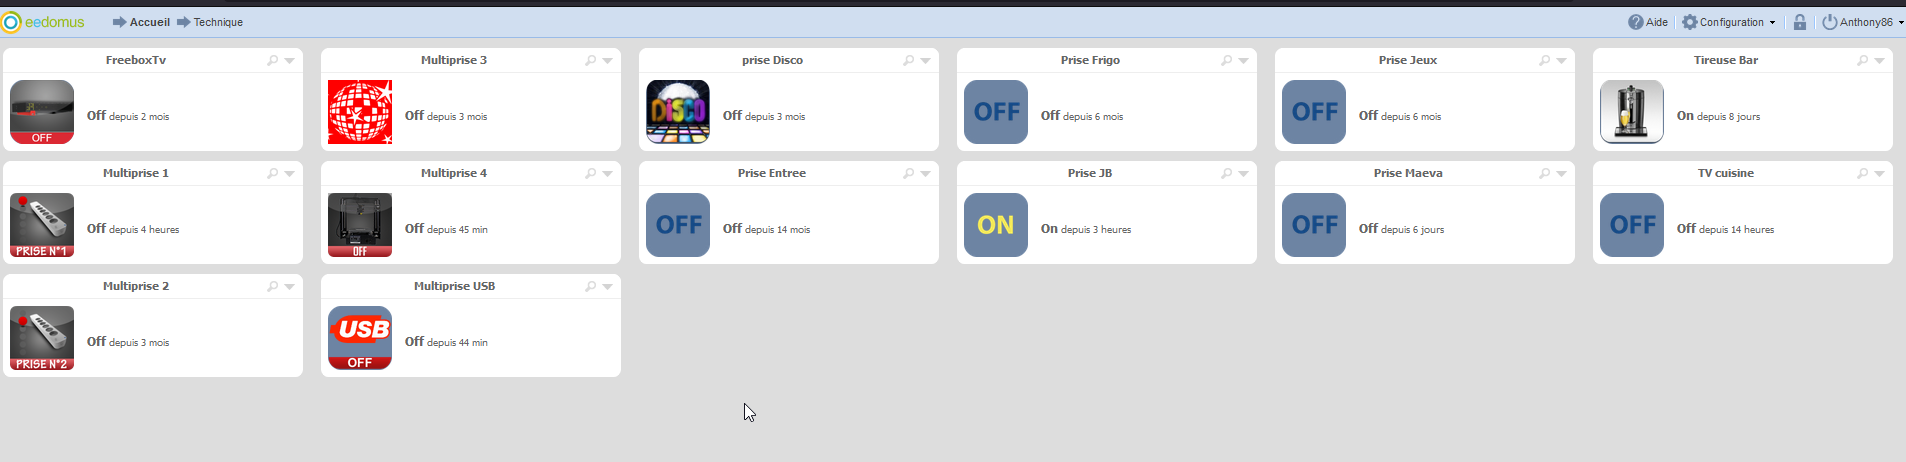The image size is (1906, 462).
Task: Click the magnifier icon on Tireuse Bar card
Action: pos(1862,61)
